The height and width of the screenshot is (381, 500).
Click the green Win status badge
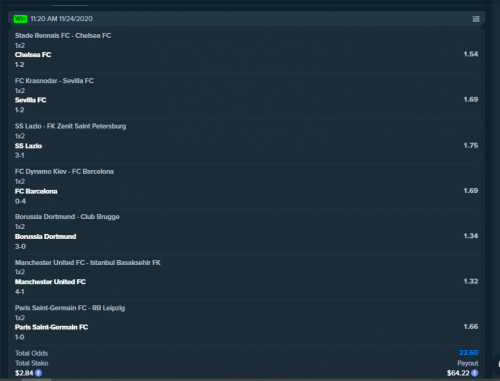20,19
